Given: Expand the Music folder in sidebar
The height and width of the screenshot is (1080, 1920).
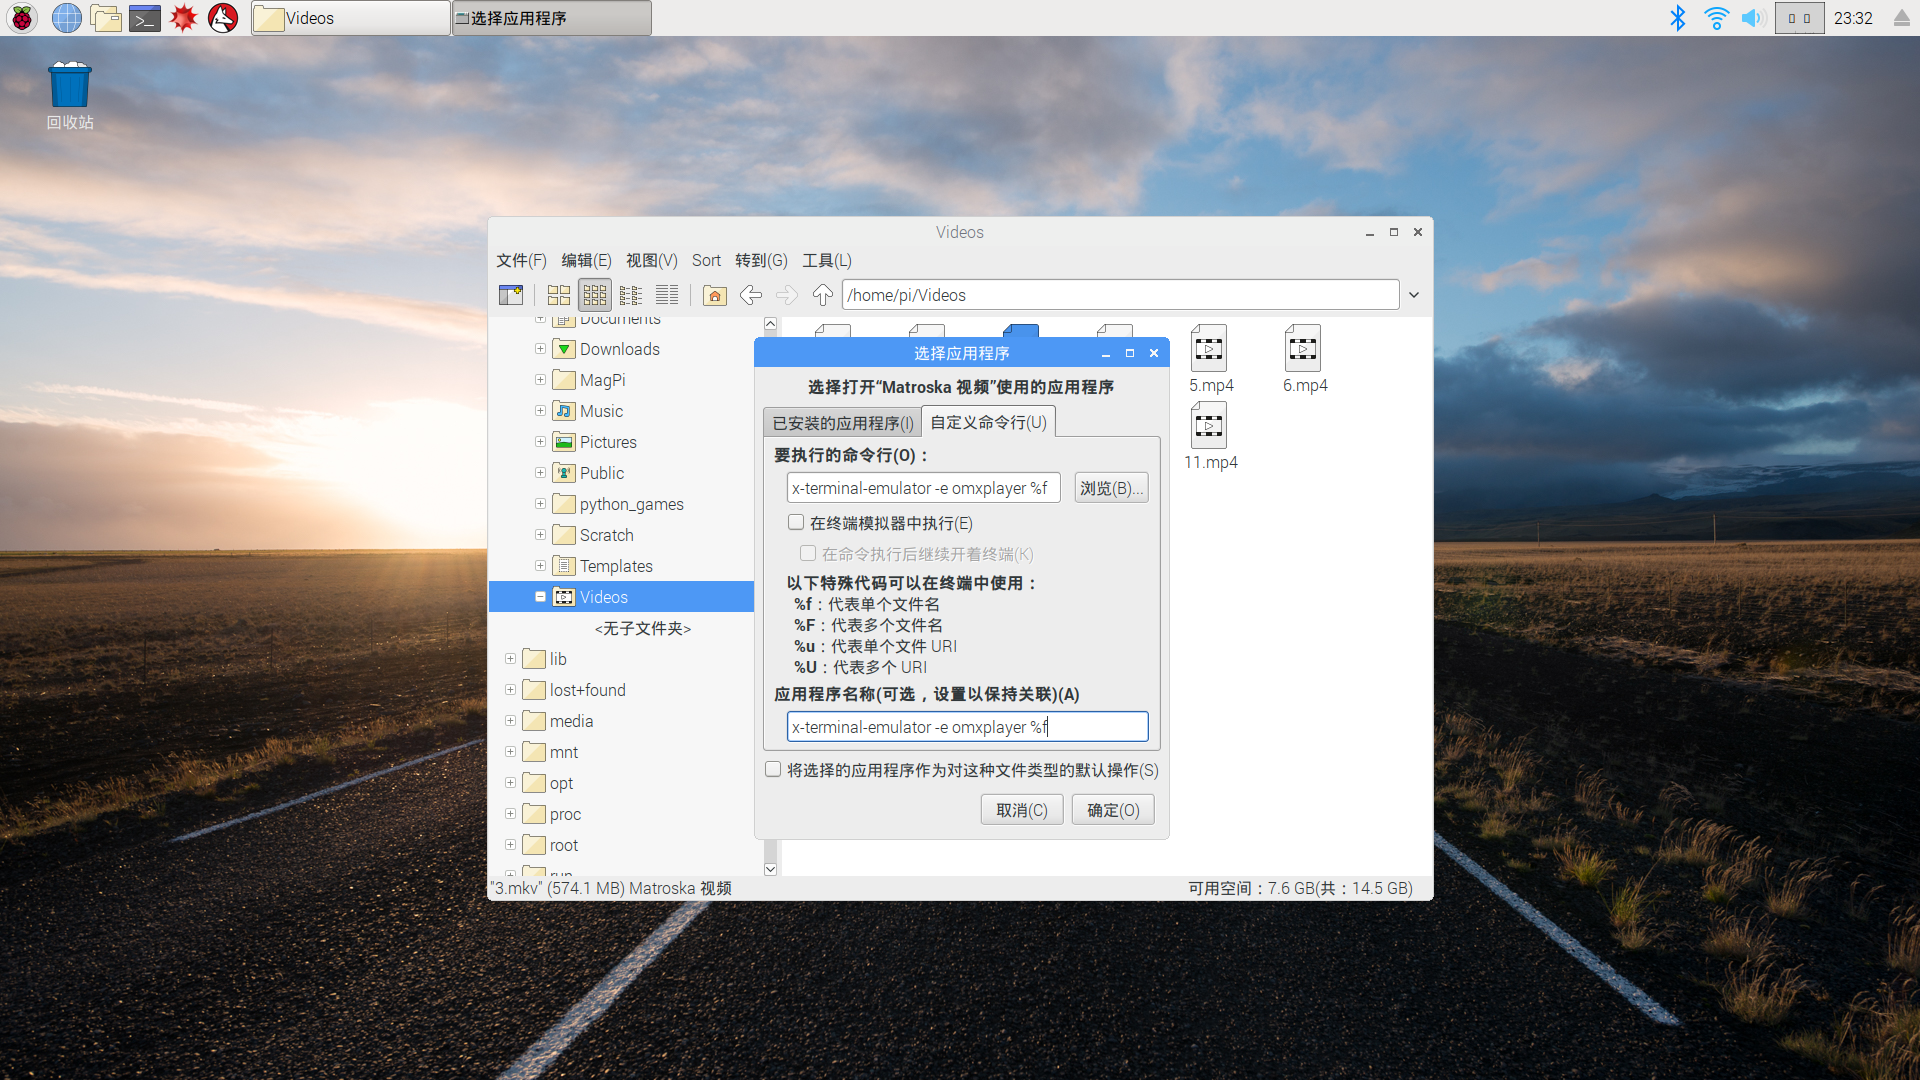Looking at the screenshot, I should tap(541, 410).
